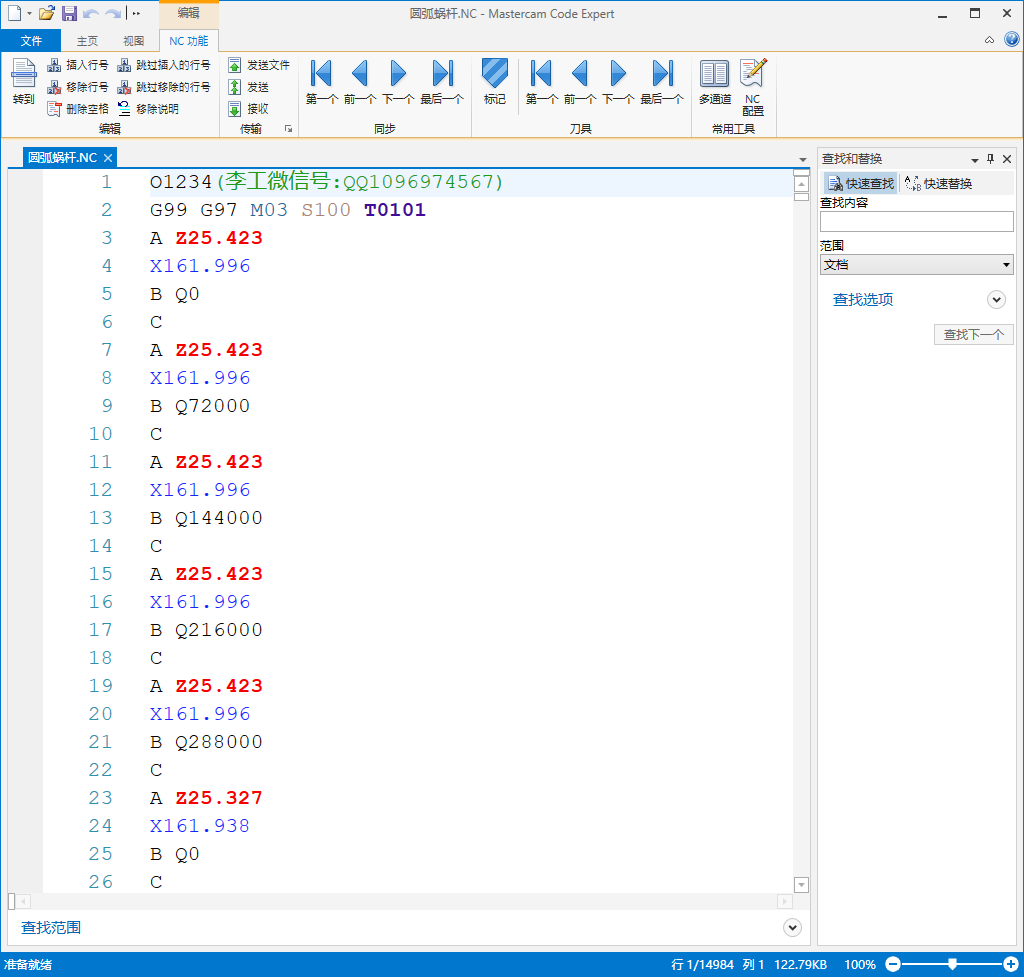Viewport: 1024px width, 977px height.
Task: Click the editor vertical scrollbar down arrow
Action: coord(801,885)
